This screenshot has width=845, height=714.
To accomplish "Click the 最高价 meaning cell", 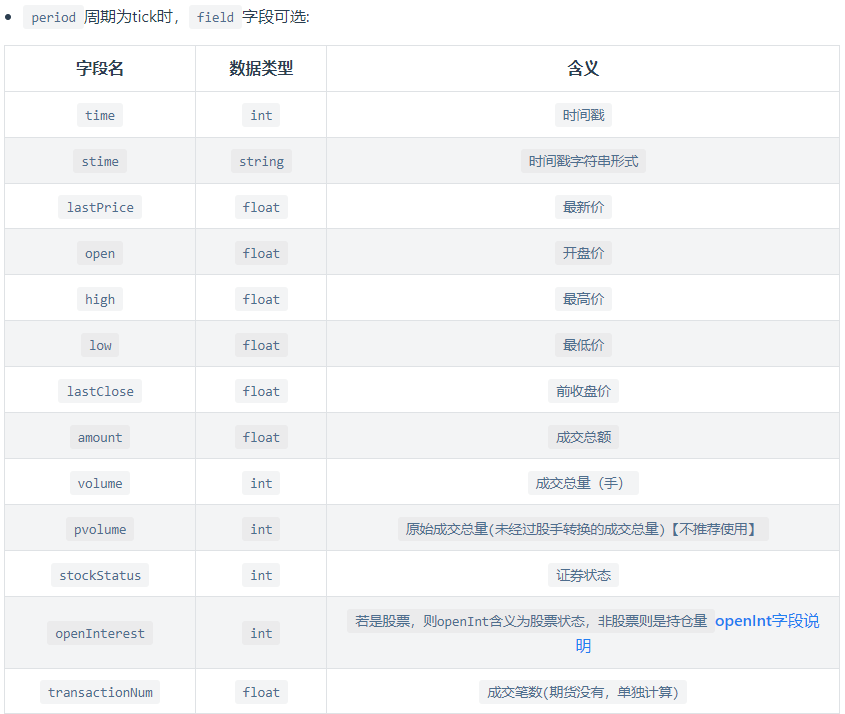I will (583, 299).
